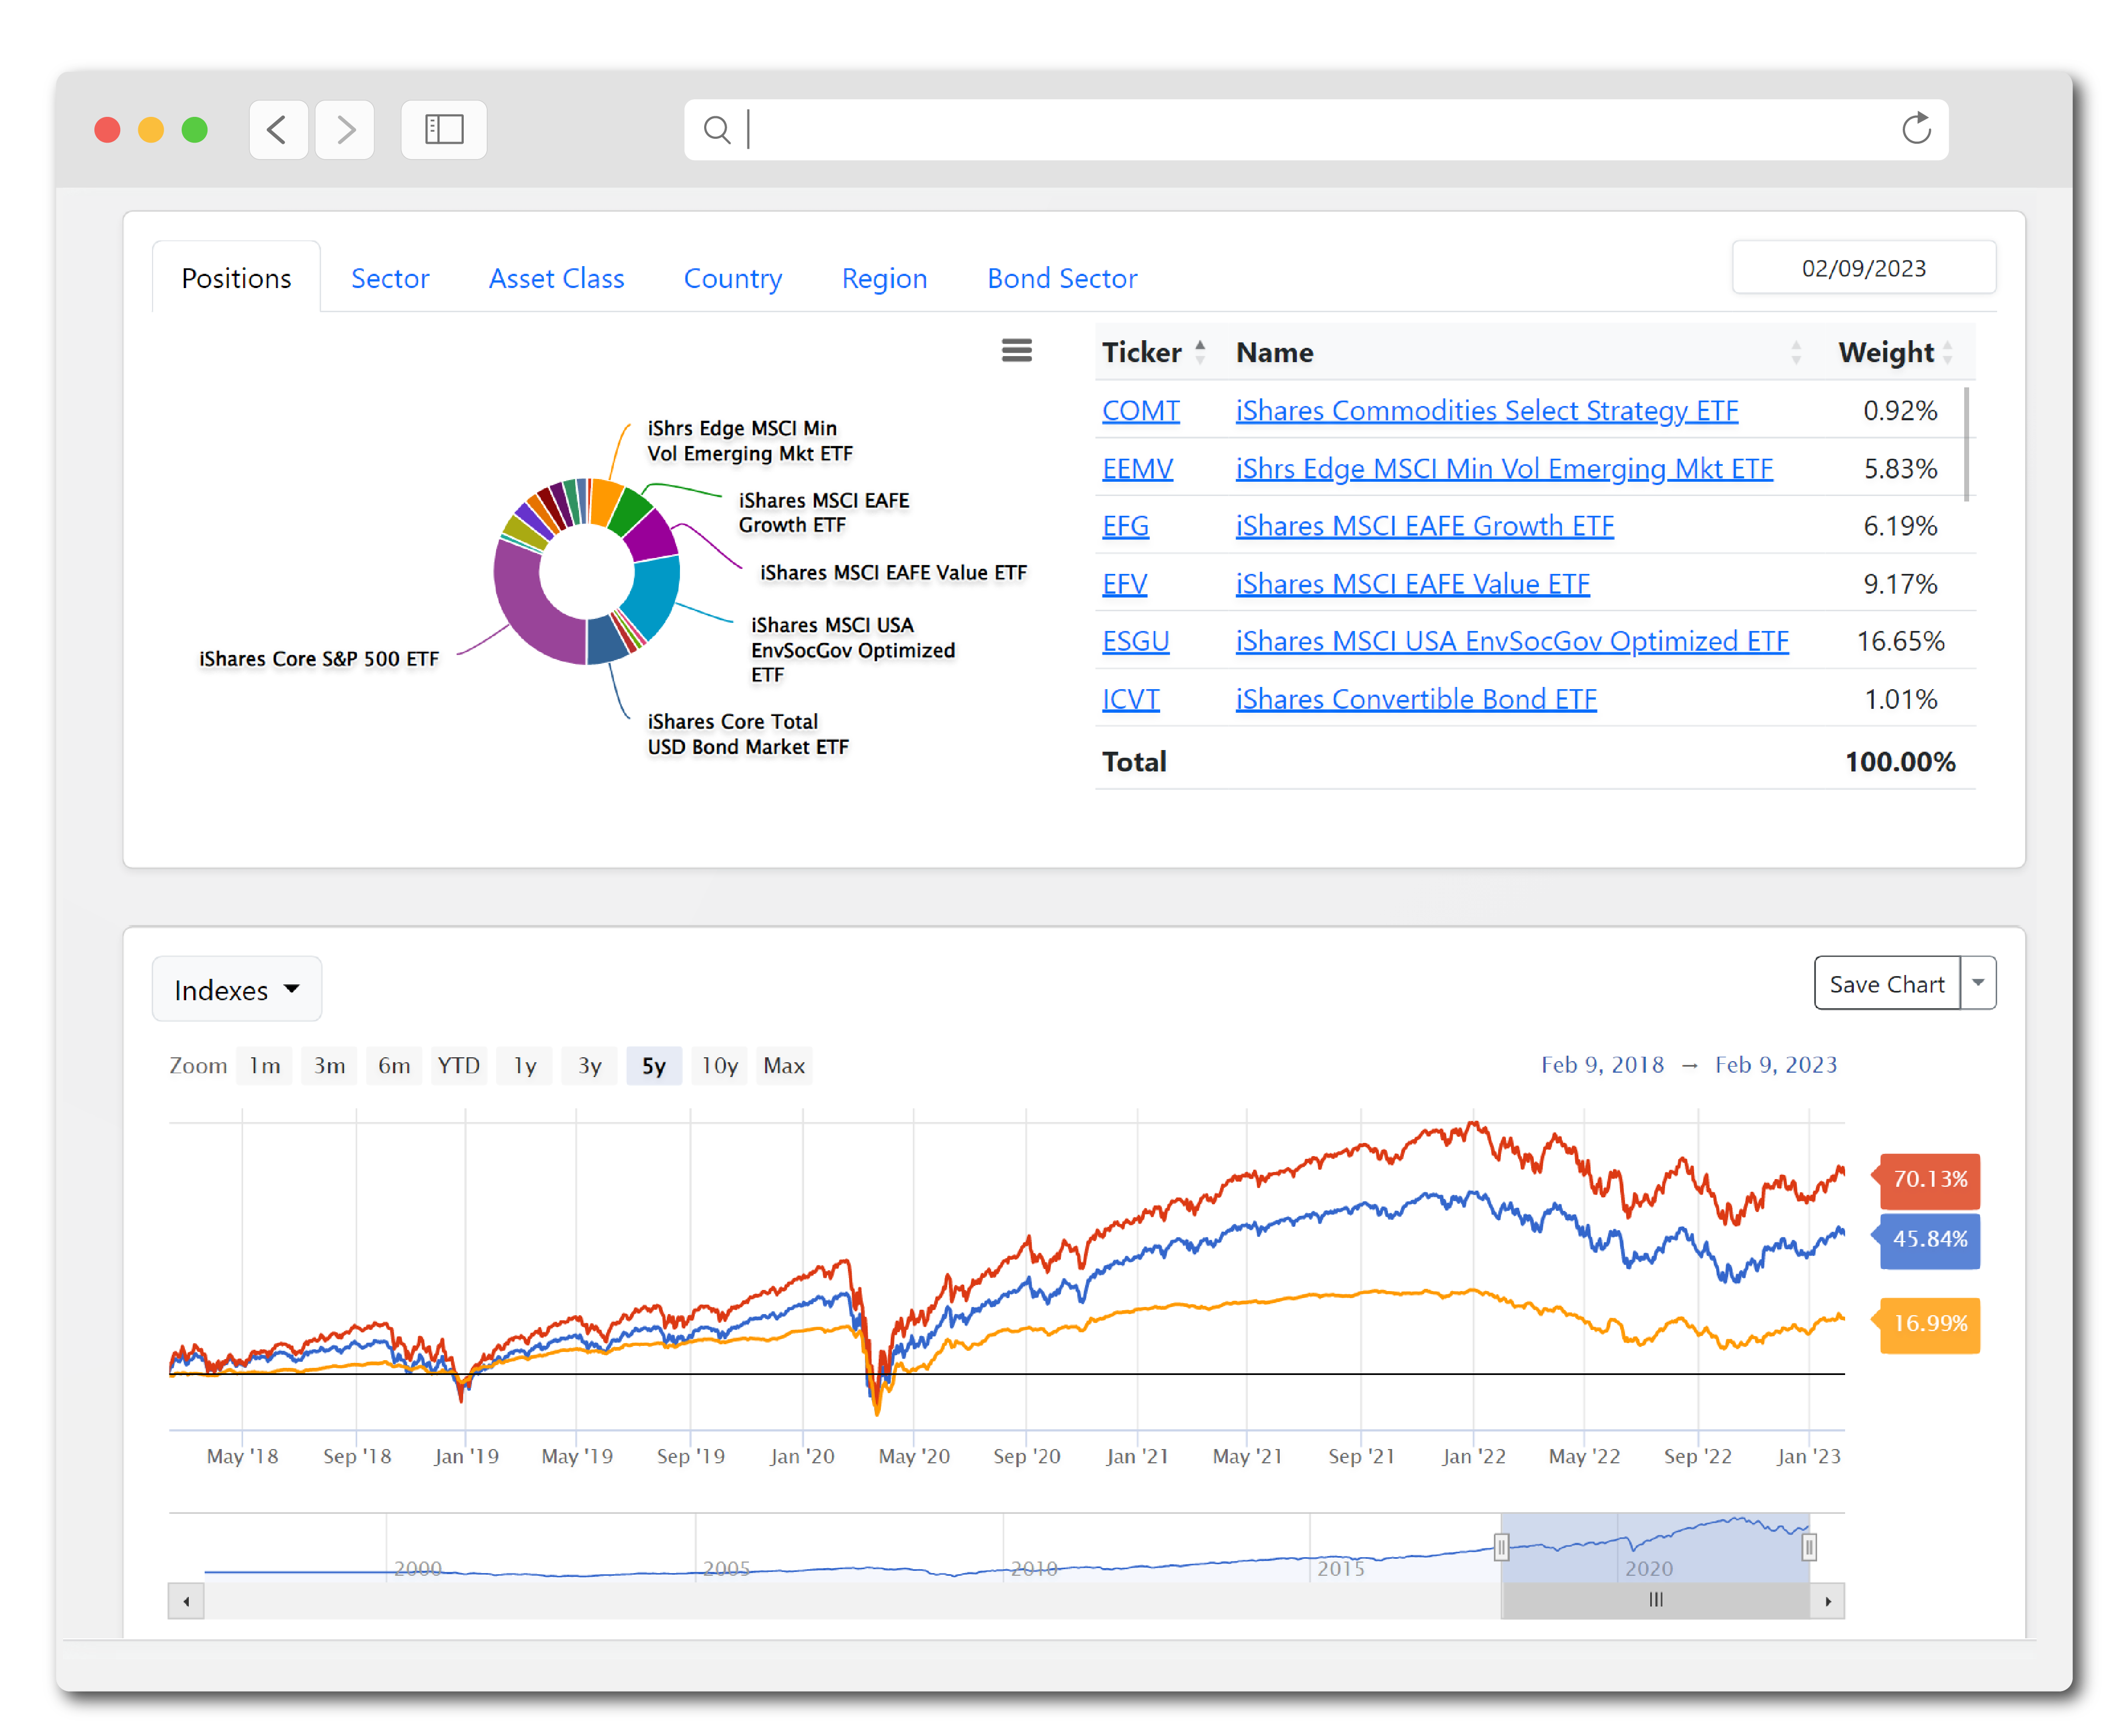The image size is (2125, 1736).
Task: Open the EFG ticker link
Action: [1125, 525]
